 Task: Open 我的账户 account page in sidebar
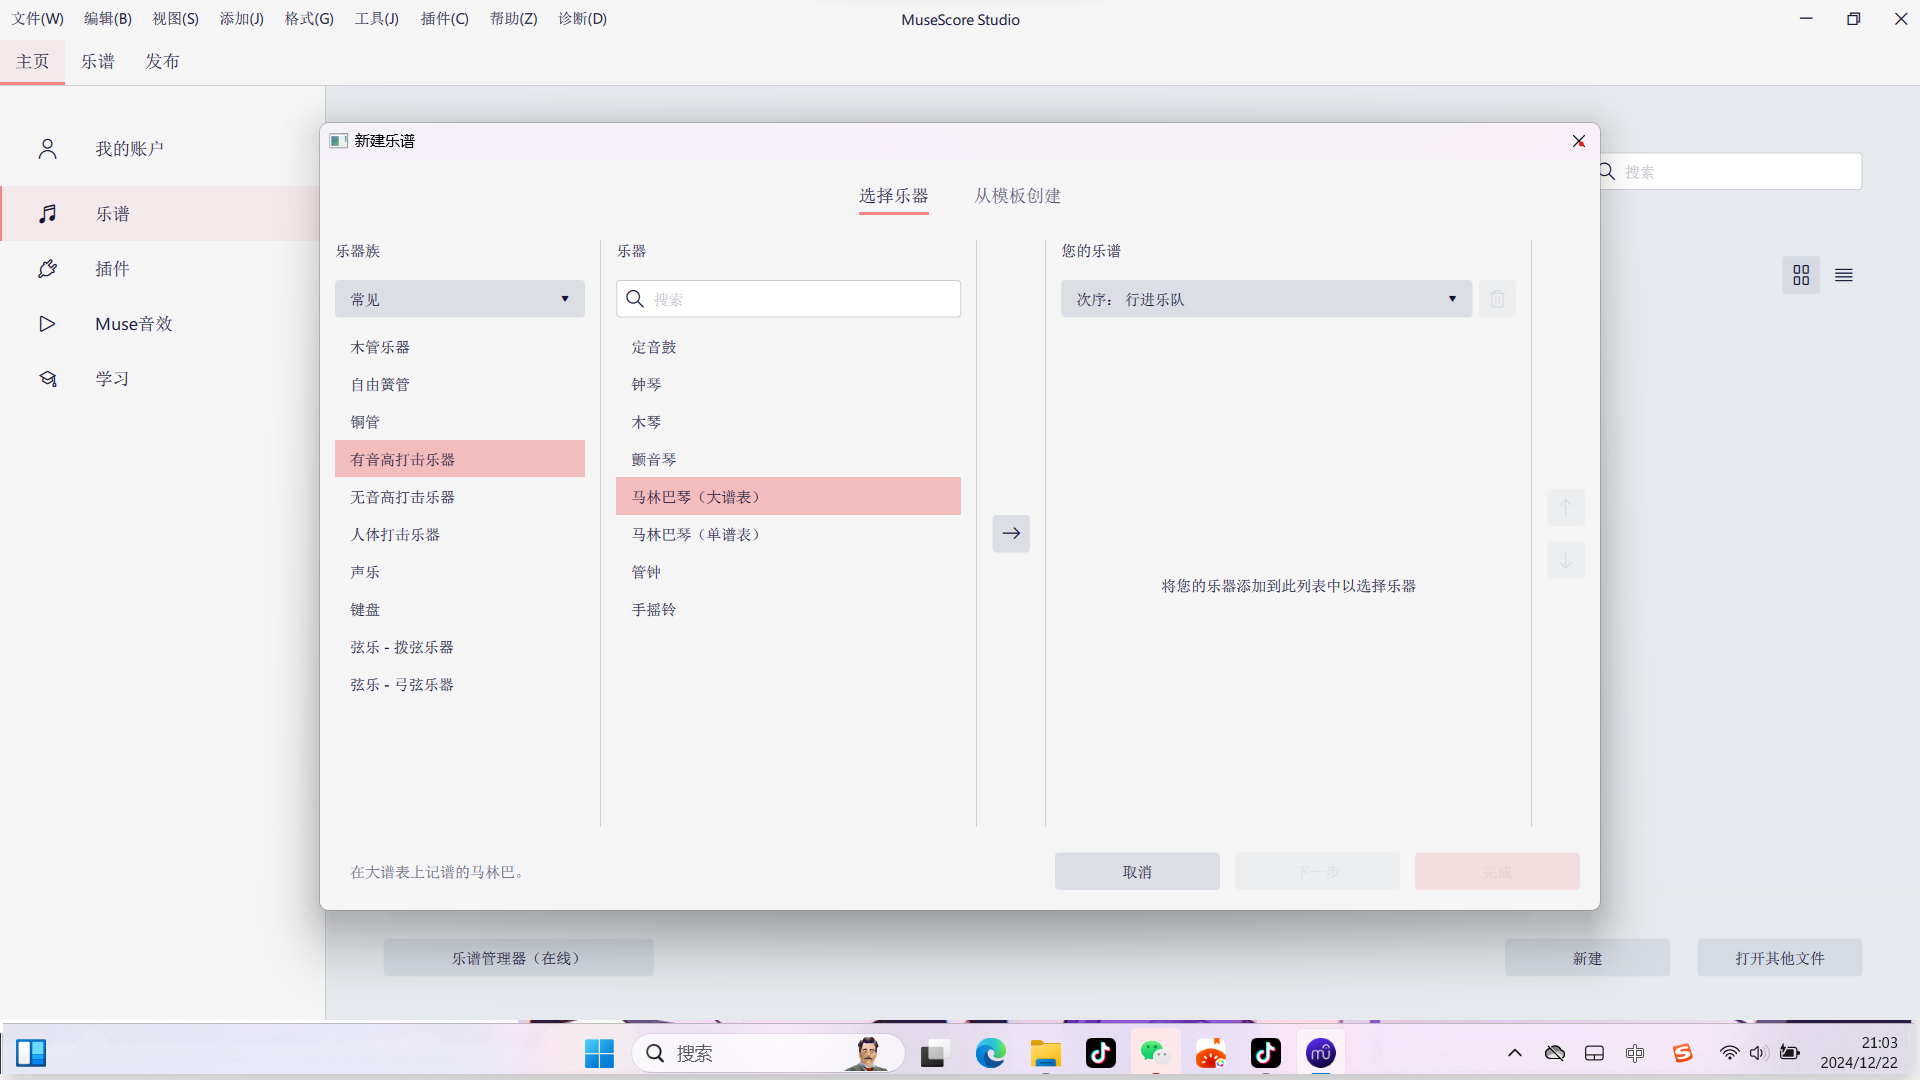tap(160, 149)
